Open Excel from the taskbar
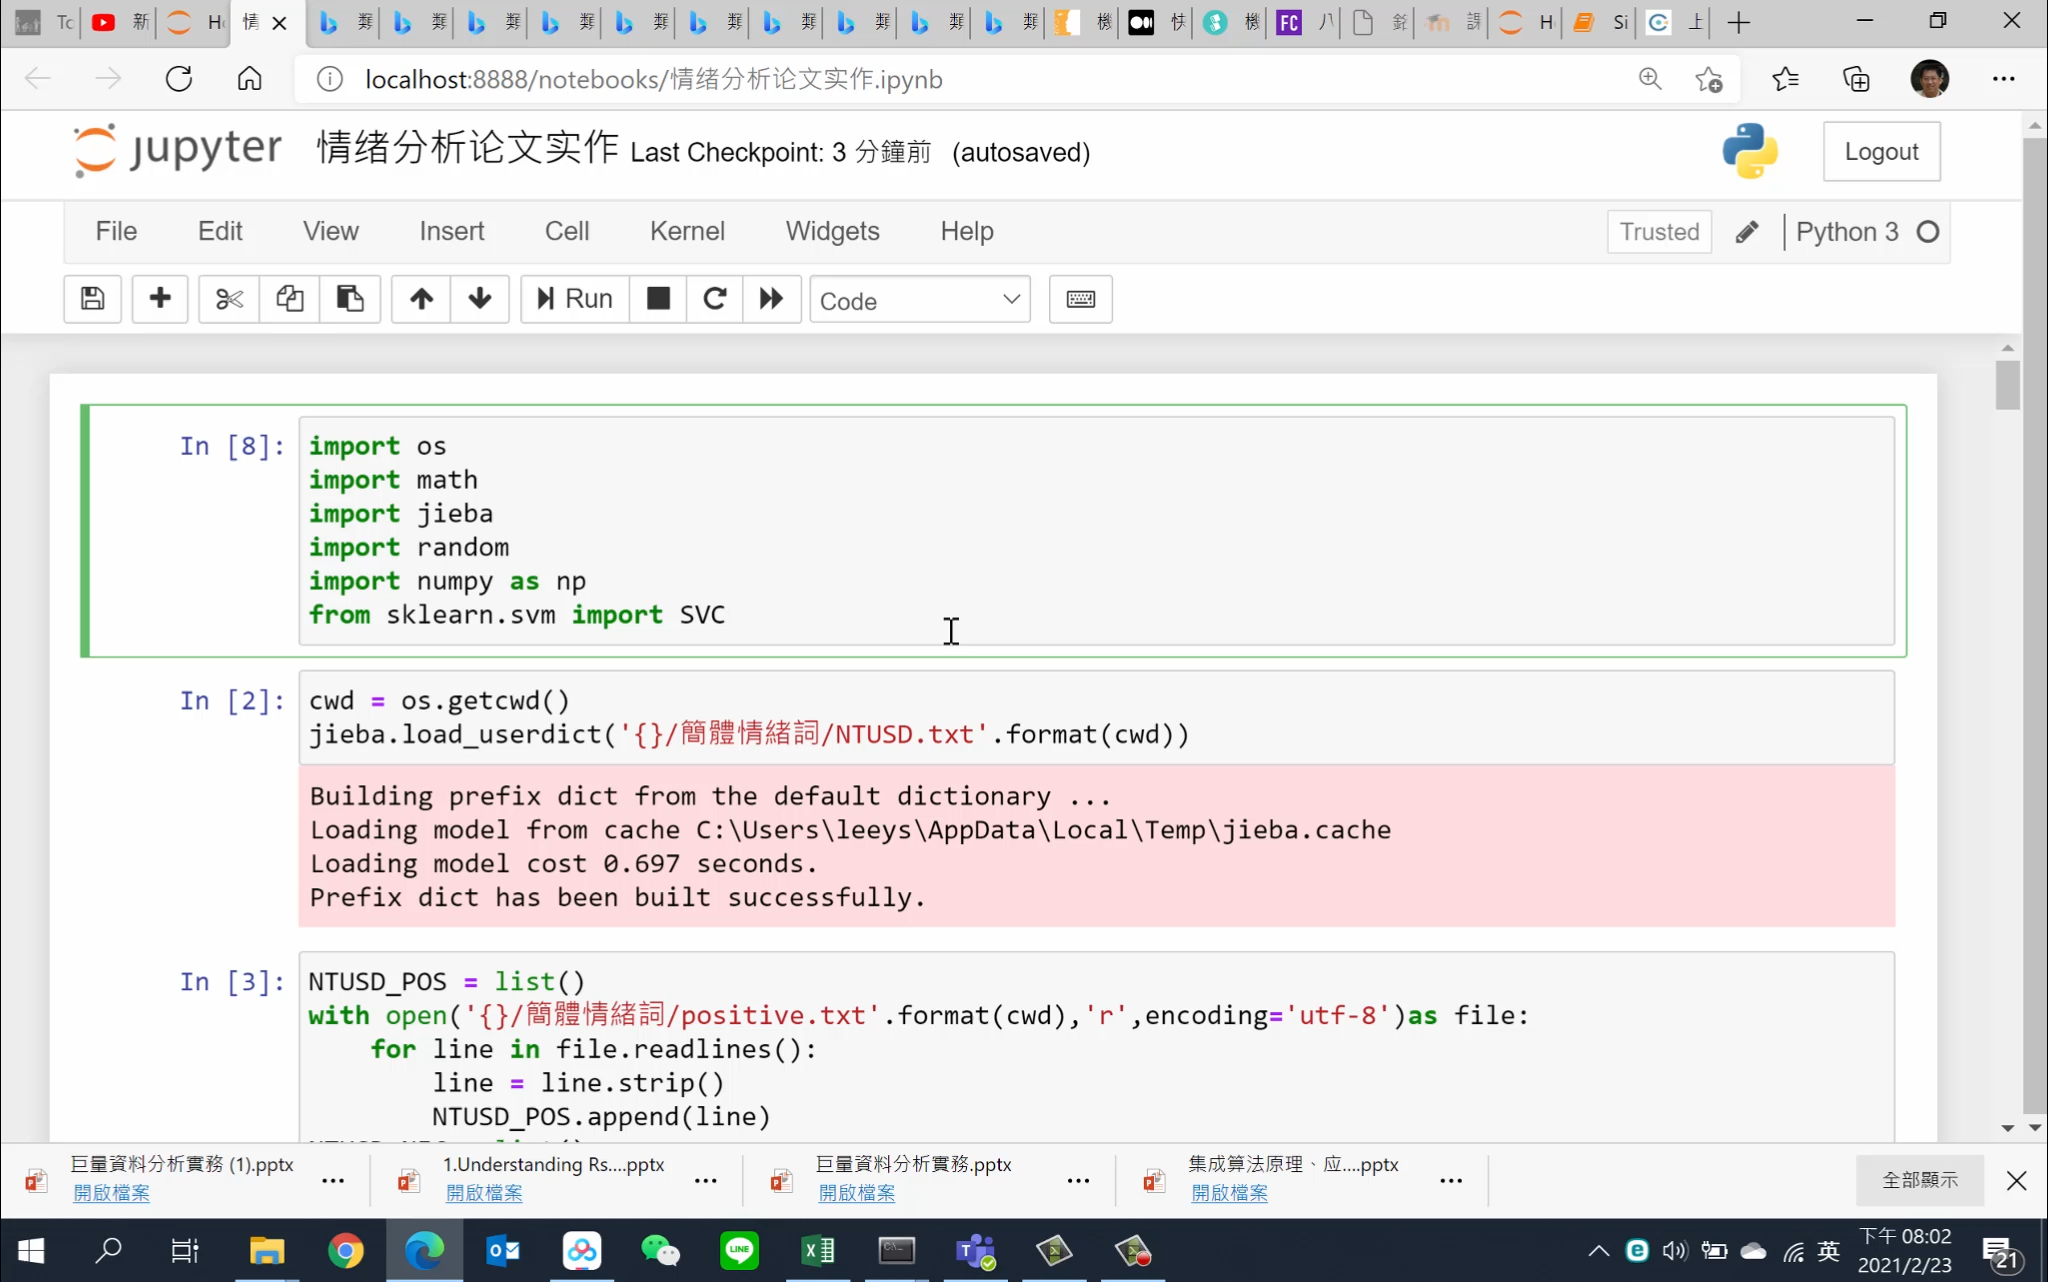2048x1282 pixels. pyautogui.click(x=818, y=1250)
